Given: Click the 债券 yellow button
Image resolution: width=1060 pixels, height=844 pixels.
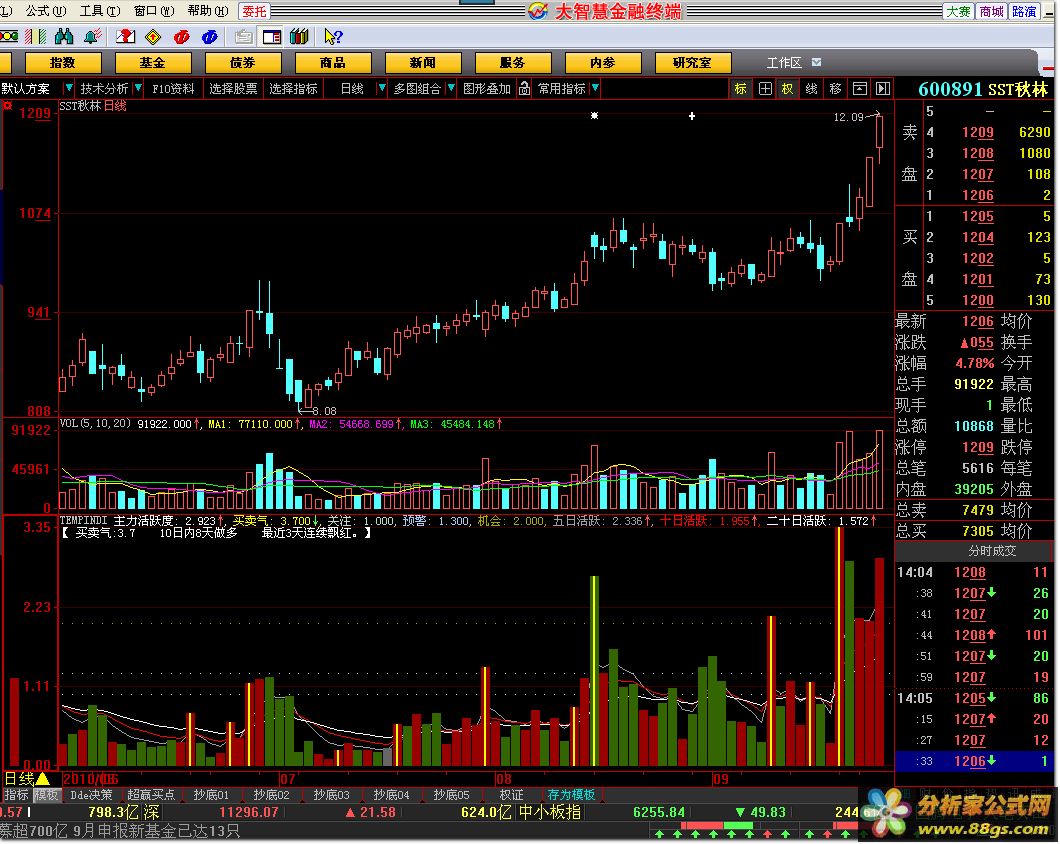Looking at the screenshot, I should (x=243, y=63).
